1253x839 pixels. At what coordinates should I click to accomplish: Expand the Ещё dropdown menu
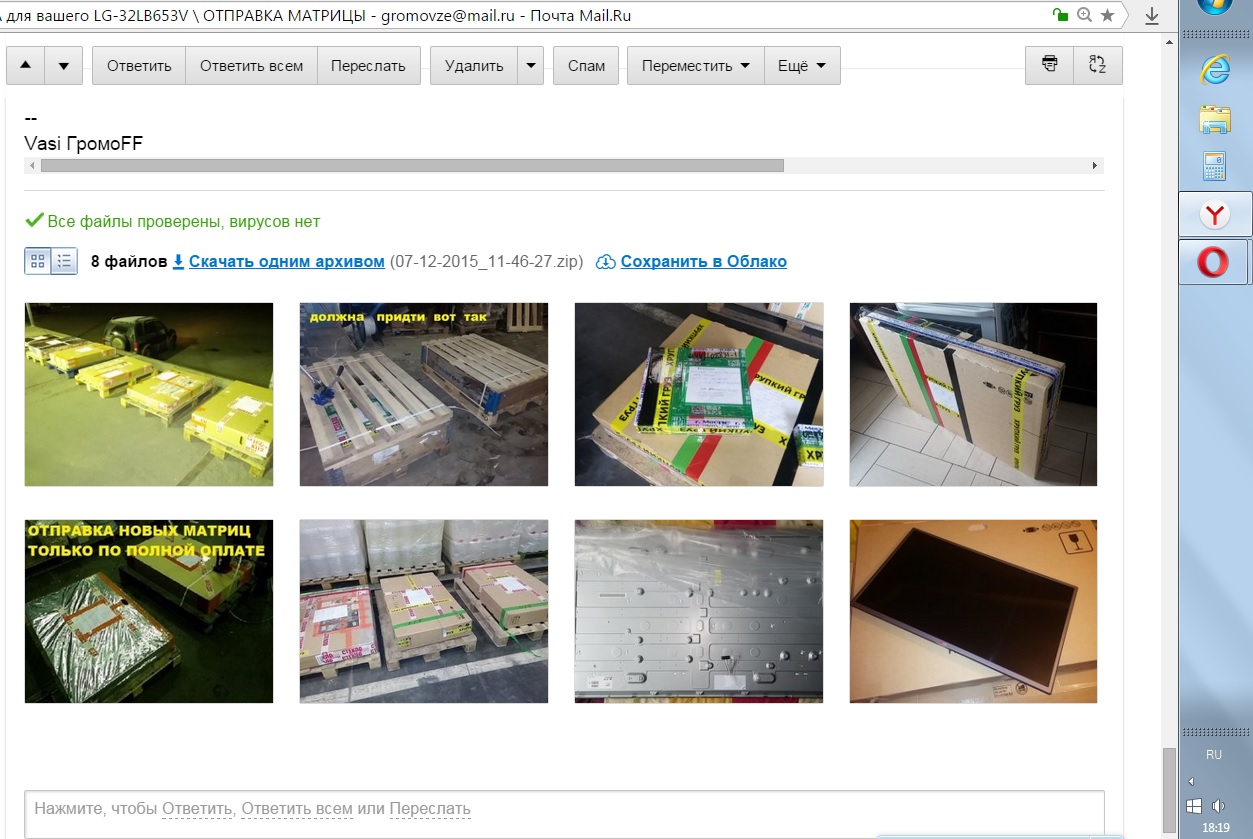(802, 66)
